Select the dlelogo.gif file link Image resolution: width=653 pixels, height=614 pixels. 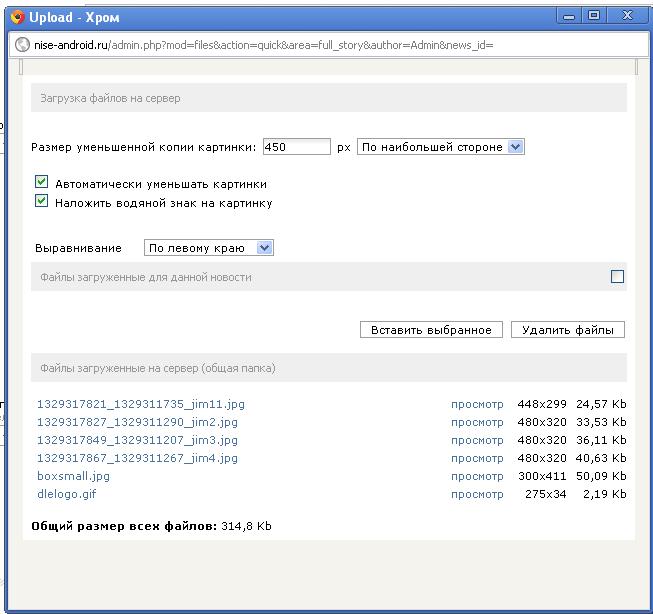(x=66, y=494)
